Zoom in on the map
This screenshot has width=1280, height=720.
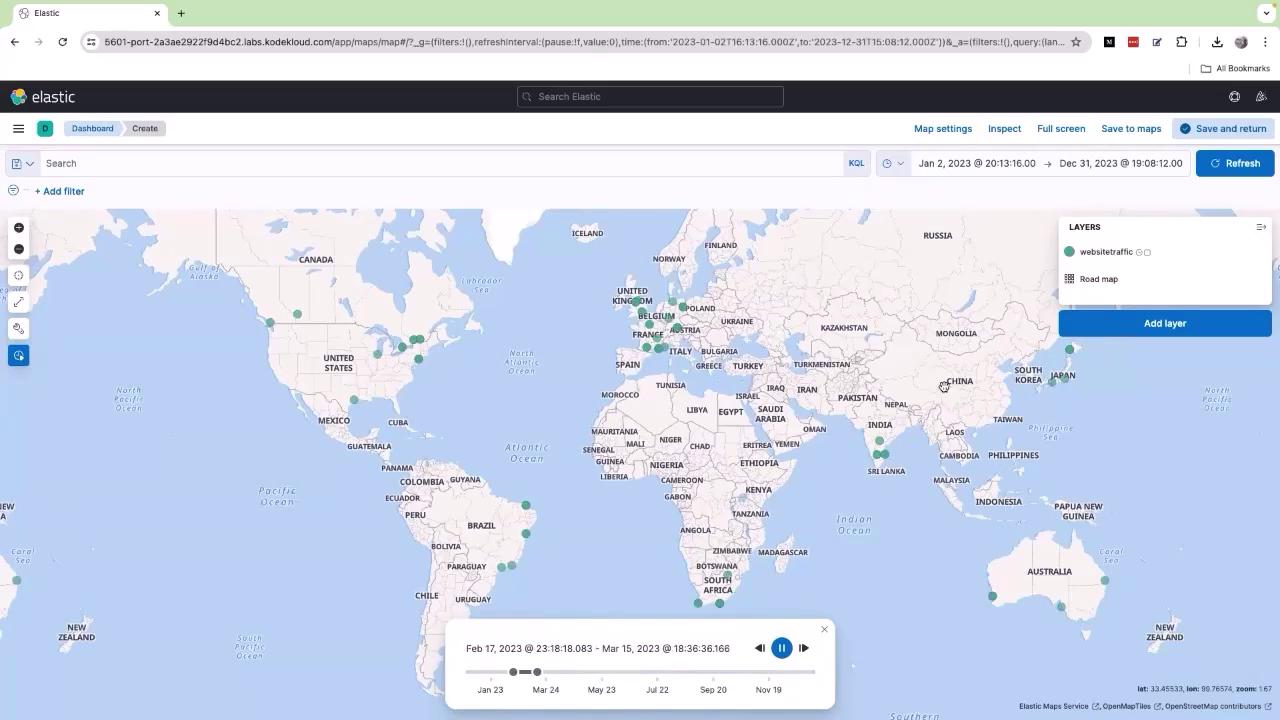click(x=18, y=228)
